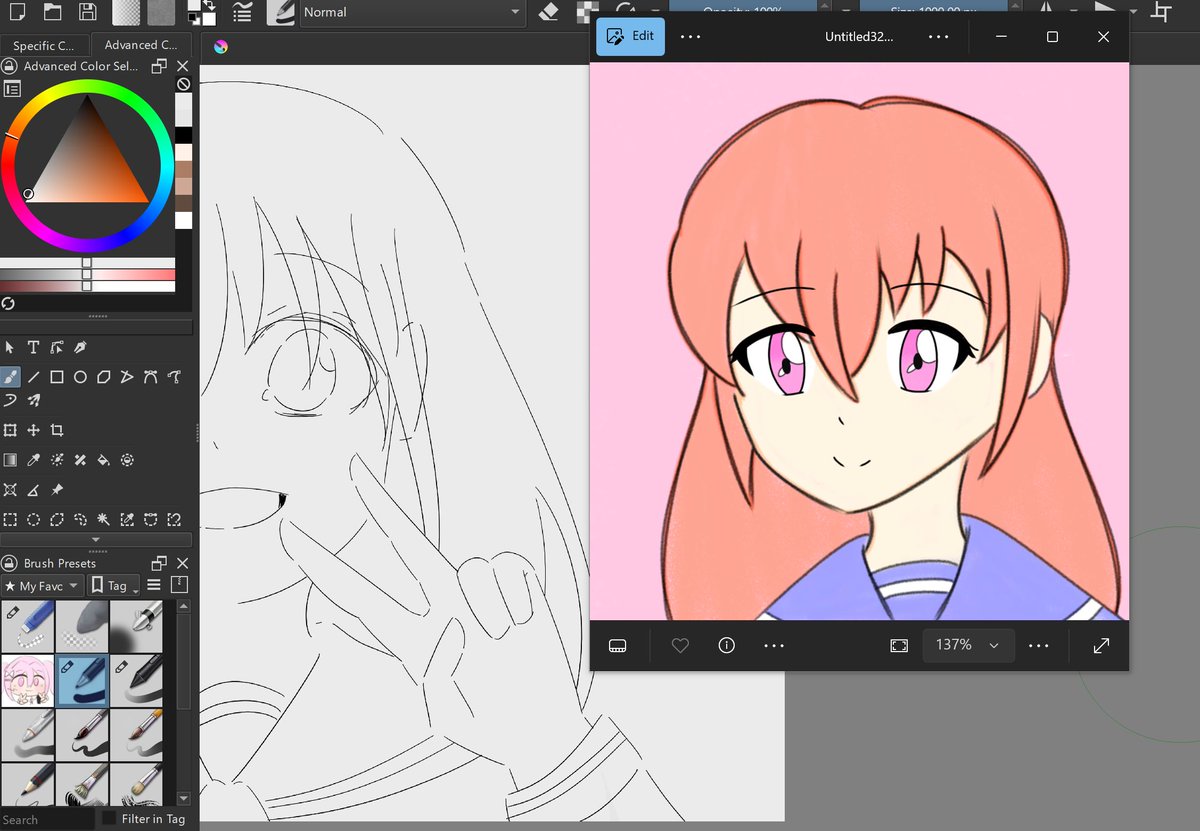Open the brush preset chooser button

tap(282, 12)
